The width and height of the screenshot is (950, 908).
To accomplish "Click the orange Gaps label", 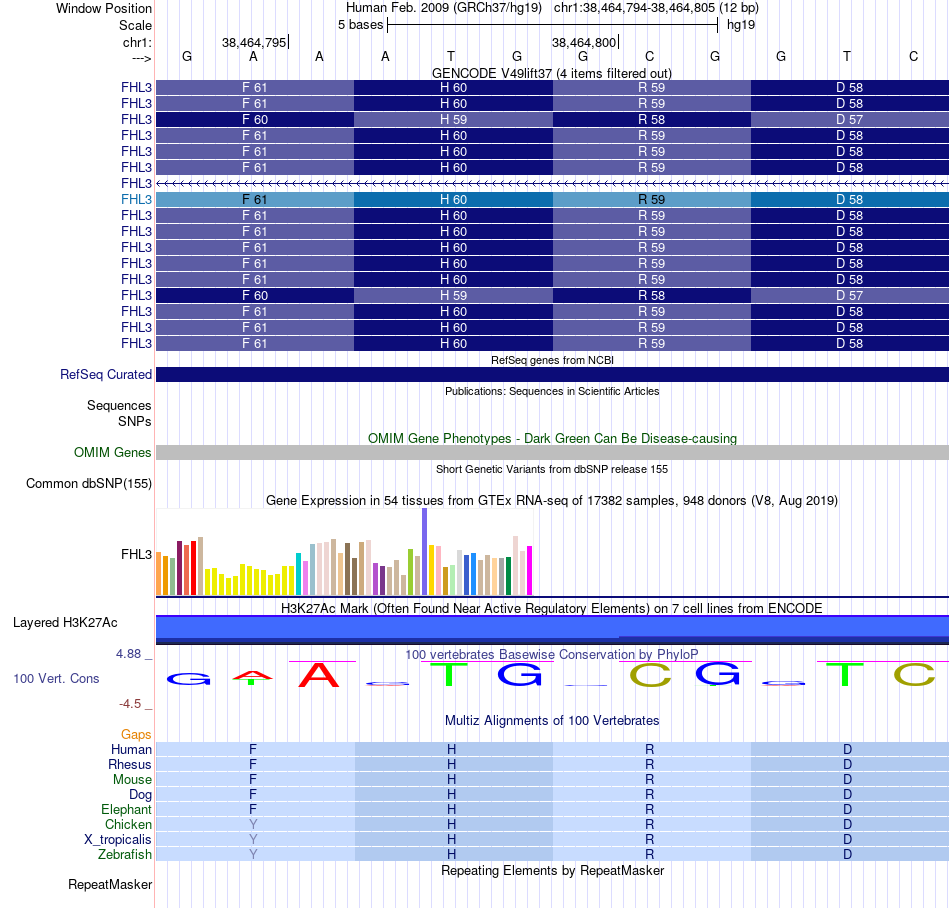I will tap(136, 734).
